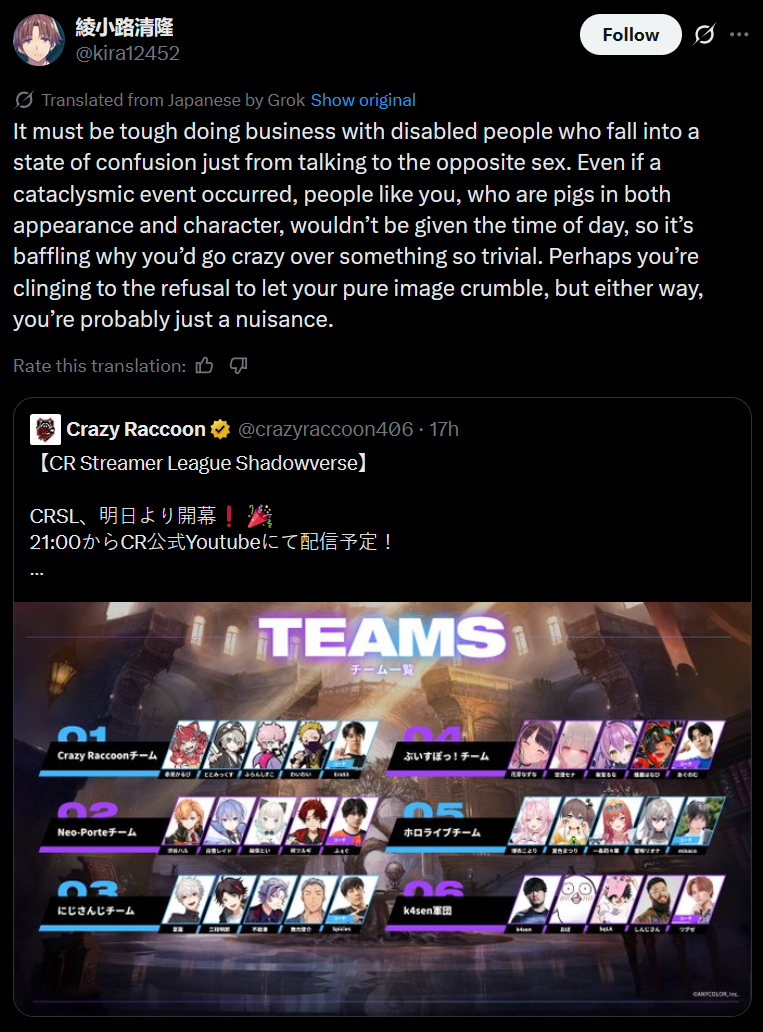Viewport: 763px width, 1032px height.
Task: Open the 17h timestamp of quoted post
Action: (x=444, y=430)
